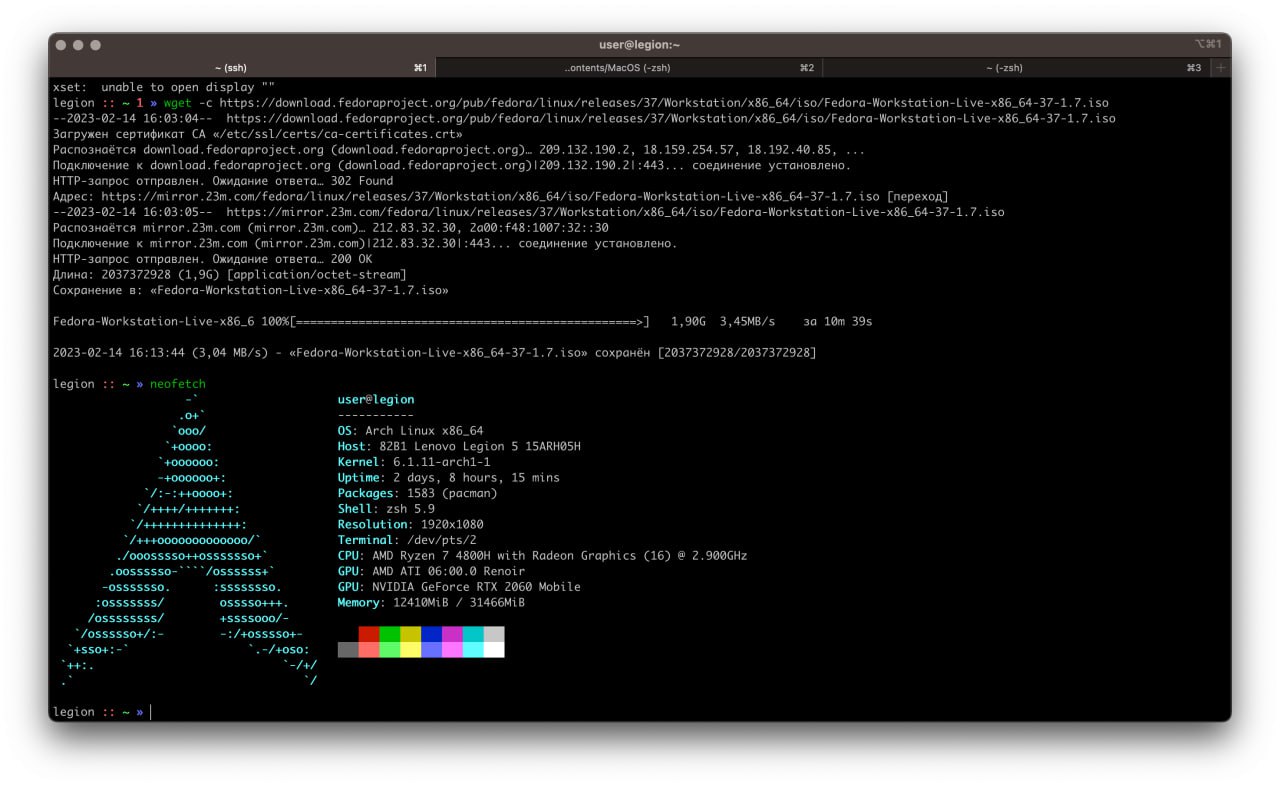Minimize the terminal window with the yellow button
This screenshot has width=1280, height=786.
coord(78,45)
